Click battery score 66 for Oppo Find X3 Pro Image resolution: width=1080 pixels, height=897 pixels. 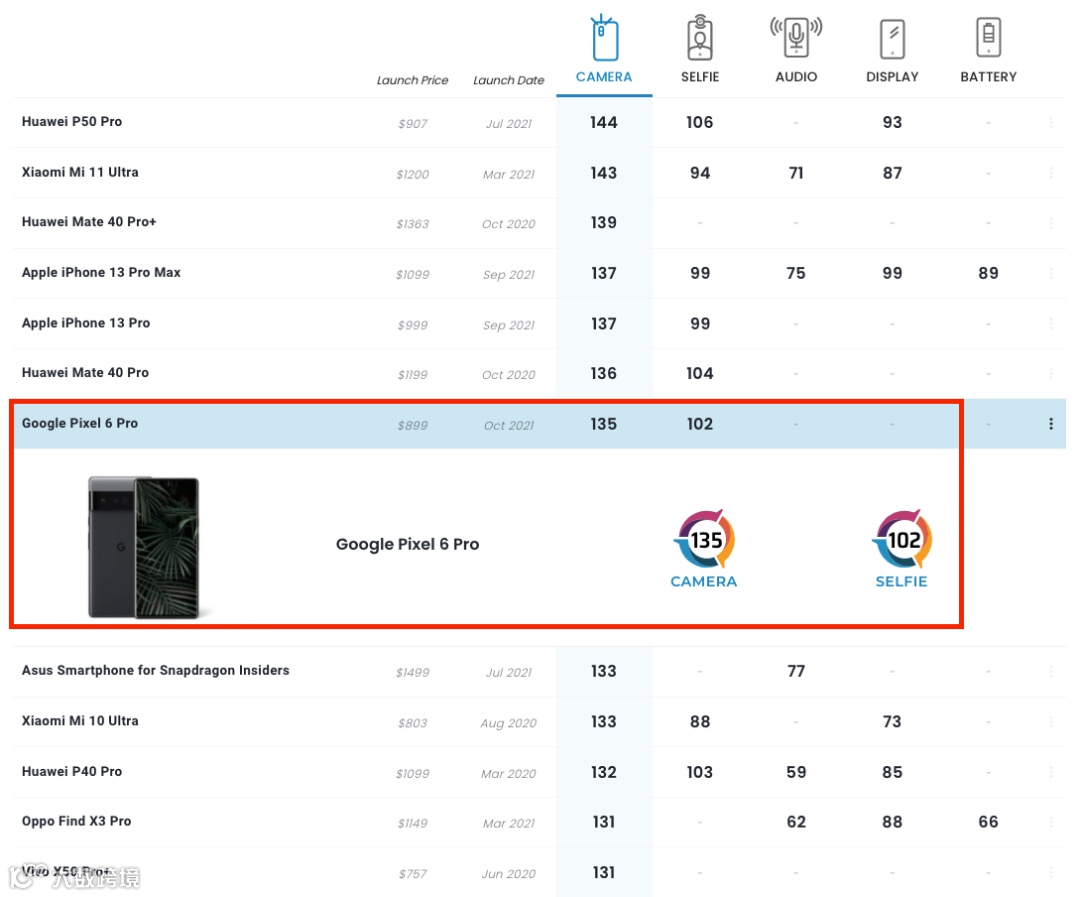pyautogui.click(x=988, y=822)
